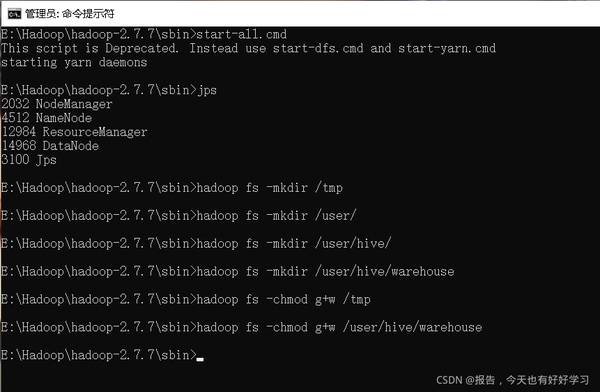Click the window title 管理员: 命令提示符
This screenshot has height=392, width=600.
tap(70, 14)
